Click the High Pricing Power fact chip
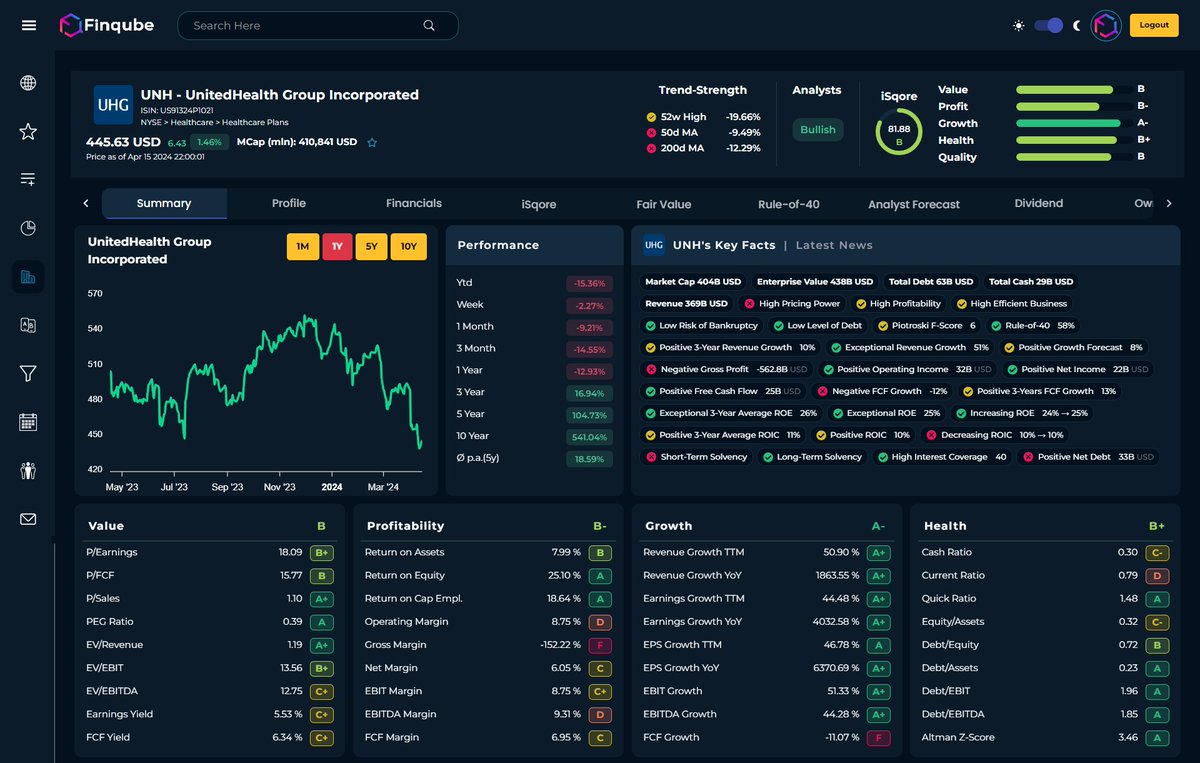 (x=792, y=303)
